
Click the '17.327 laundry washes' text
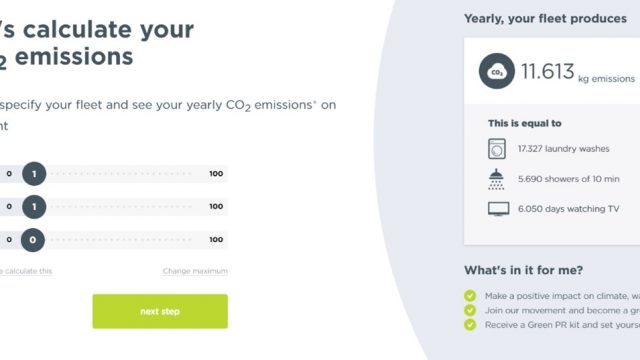563,149
